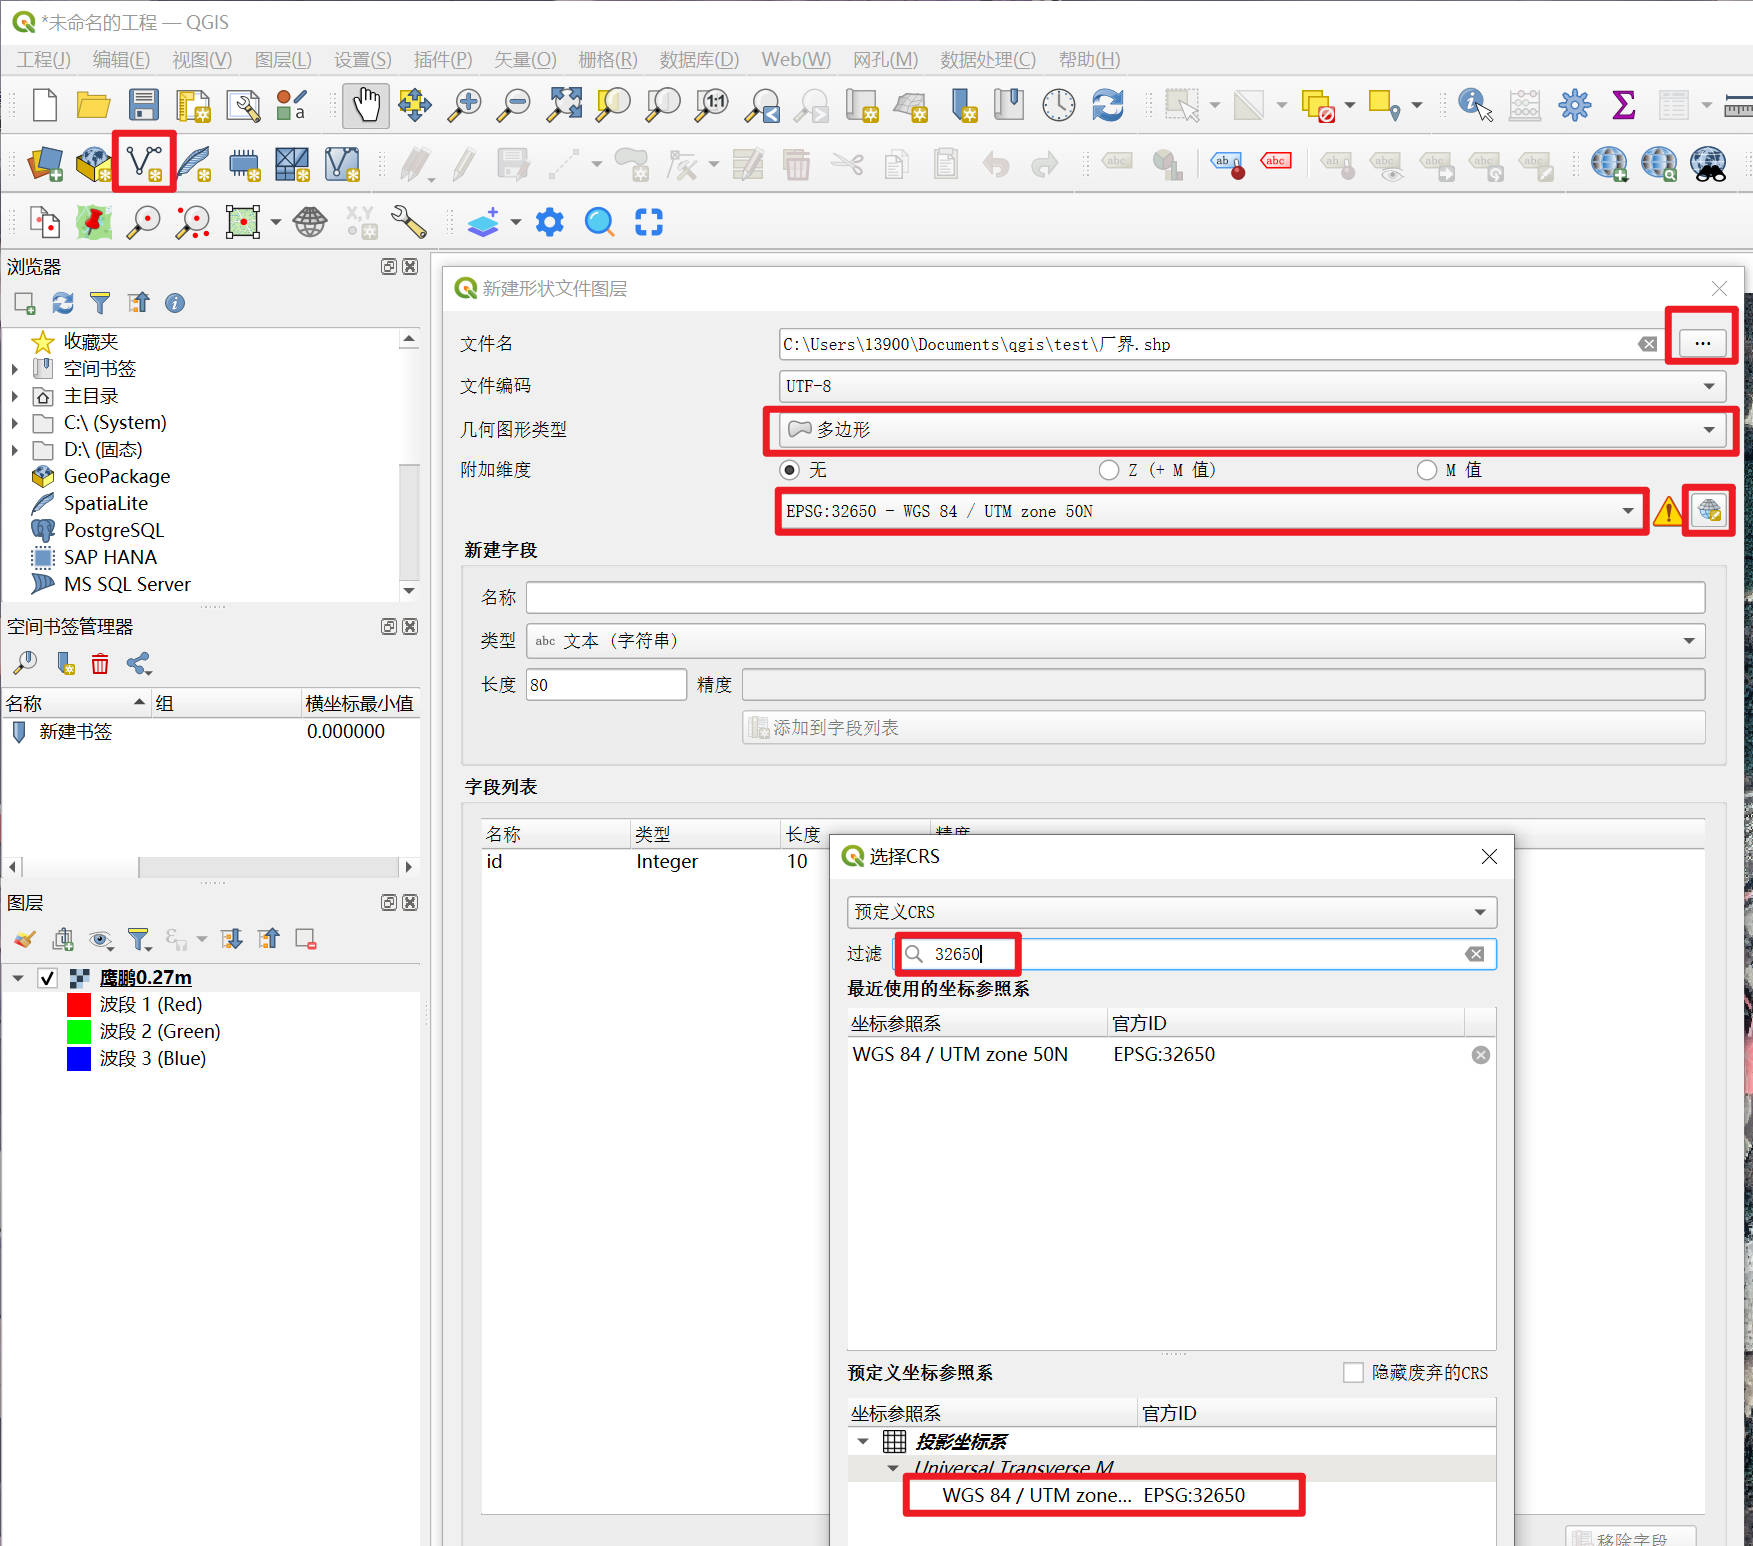Click the Data Source Manager icon
Viewport: 1753px width, 1546px height.
(x=45, y=164)
